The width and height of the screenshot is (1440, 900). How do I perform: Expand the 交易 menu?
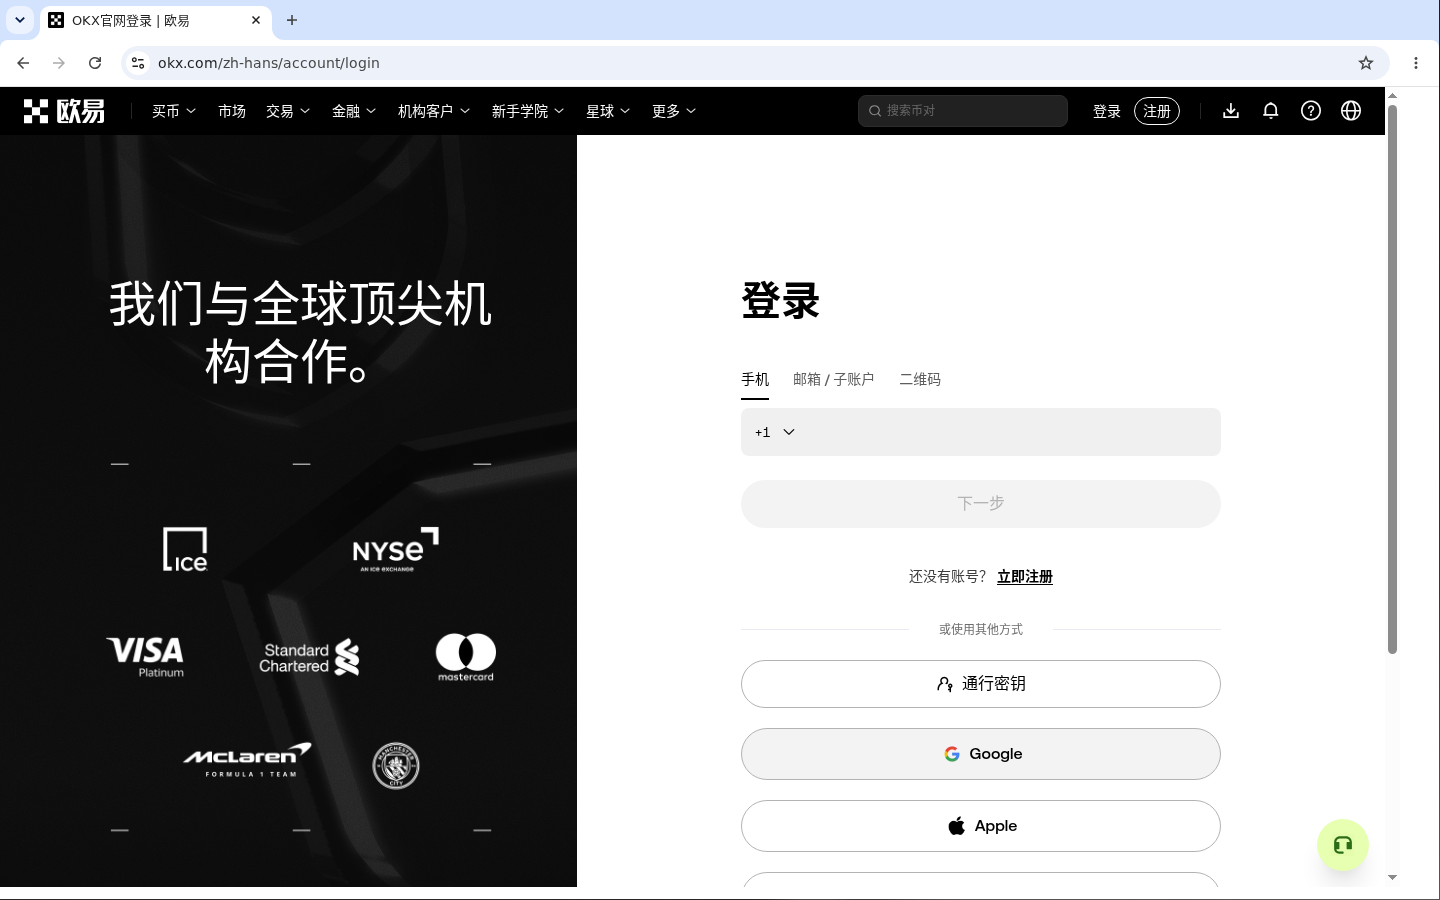click(288, 111)
